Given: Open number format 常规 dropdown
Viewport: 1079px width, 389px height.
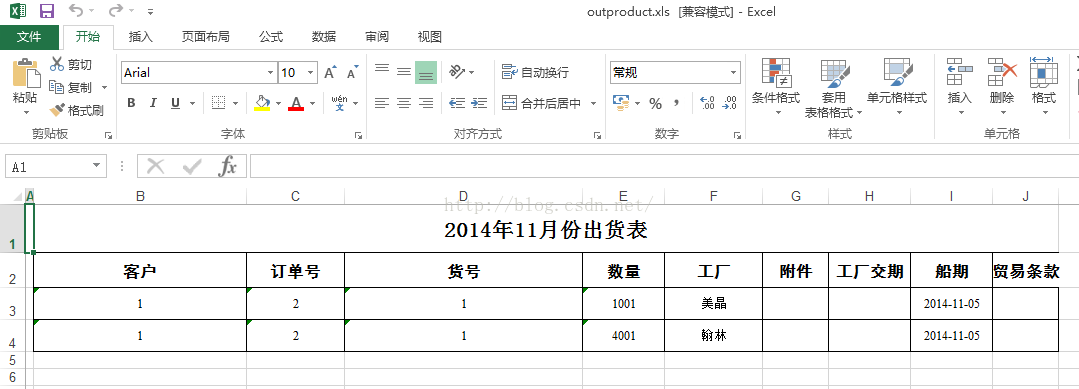Looking at the screenshot, I should (734, 72).
